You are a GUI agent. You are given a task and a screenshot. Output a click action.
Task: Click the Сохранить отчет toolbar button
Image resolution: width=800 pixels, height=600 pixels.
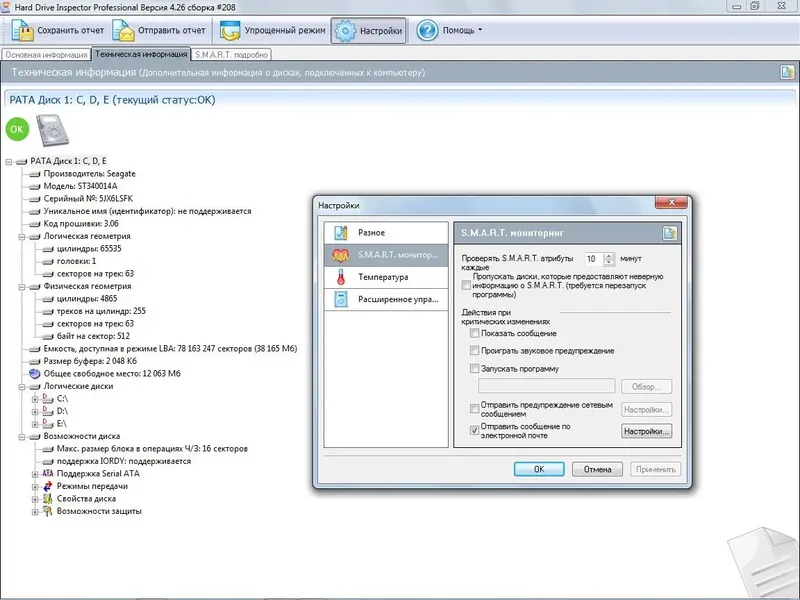click(x=58, y=31)
